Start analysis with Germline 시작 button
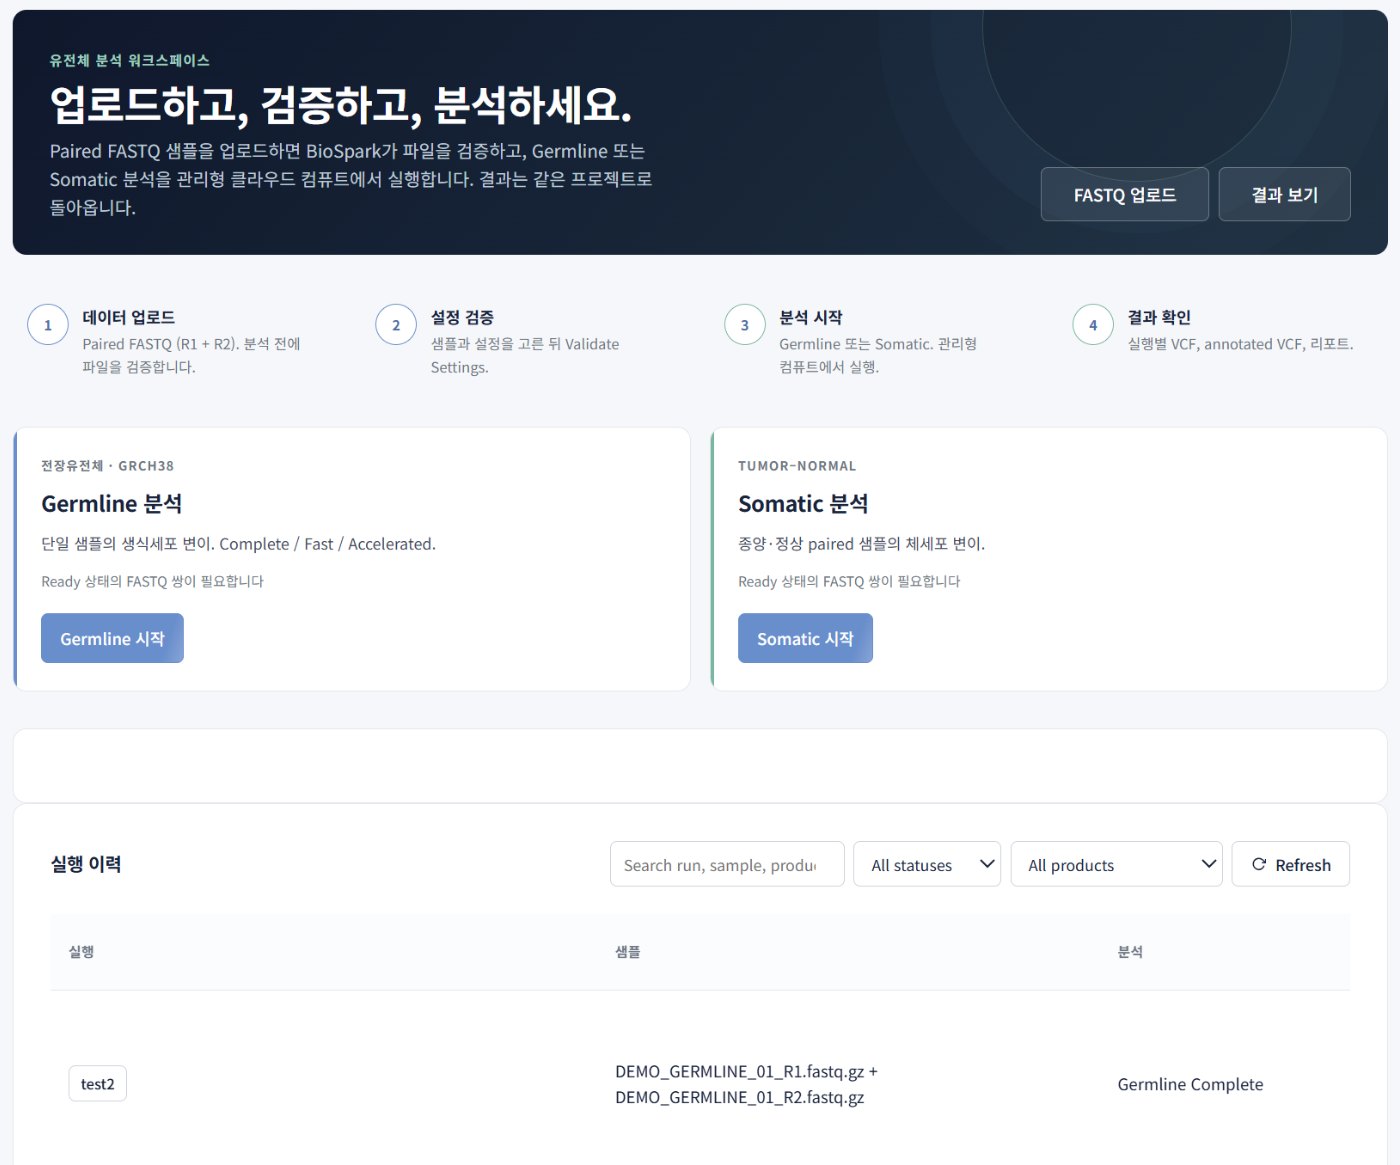This screenshot has height=1165, width=1400. click(112, 638)
